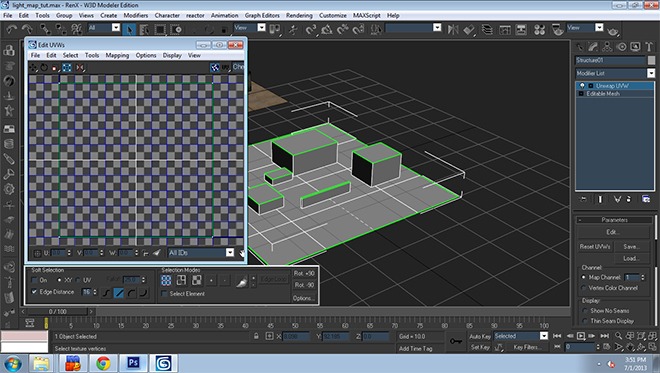Select Edge sub-object selection mode

[x=181, y=280]
